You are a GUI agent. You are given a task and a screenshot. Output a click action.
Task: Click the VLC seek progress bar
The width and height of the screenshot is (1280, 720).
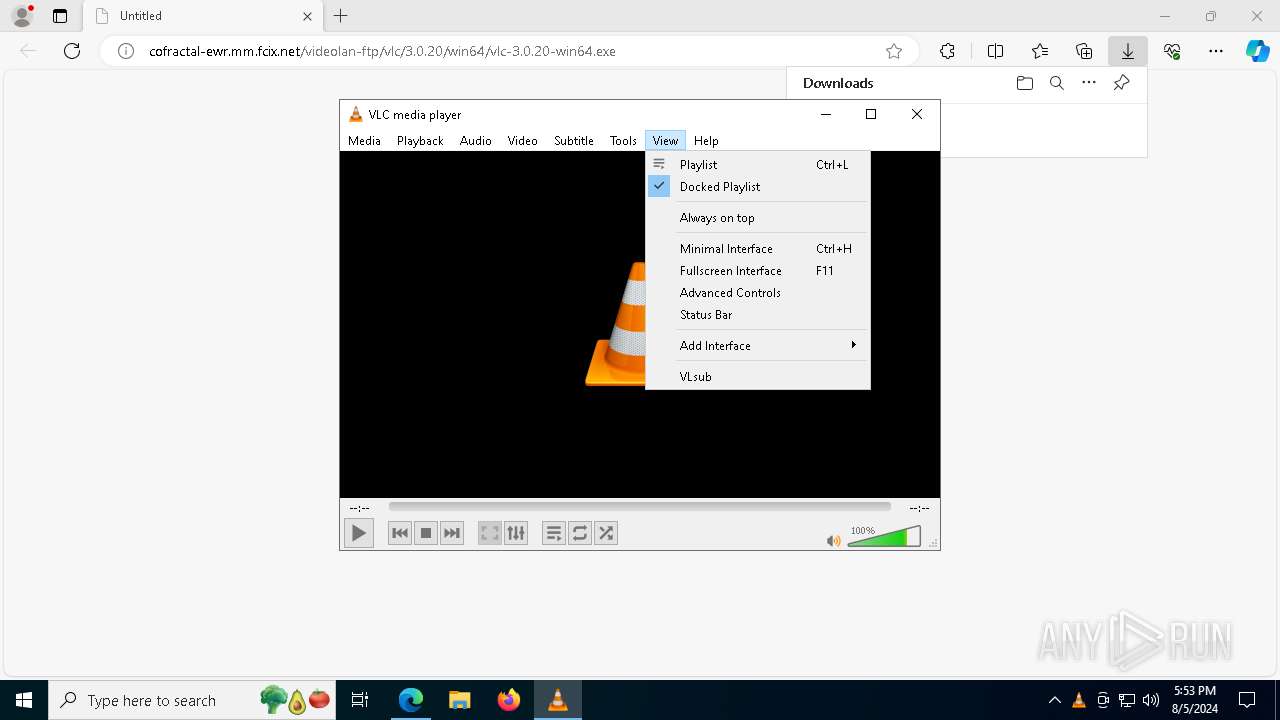(639, 507)
